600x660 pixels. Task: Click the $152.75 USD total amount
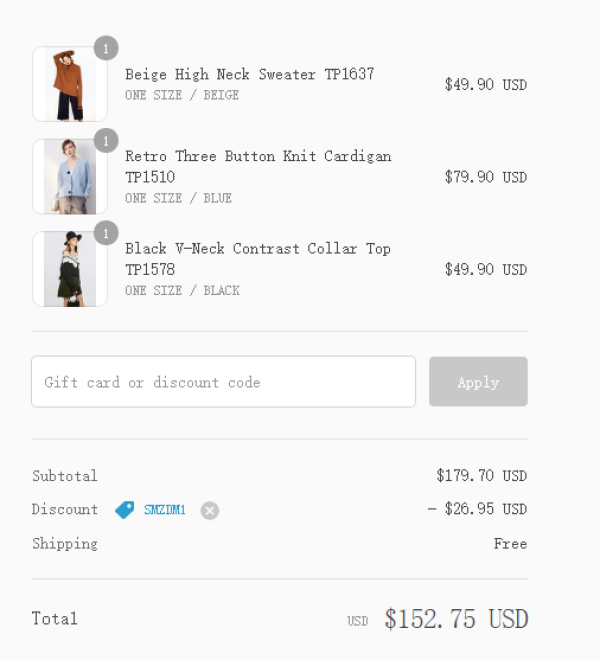click(456, 619)
